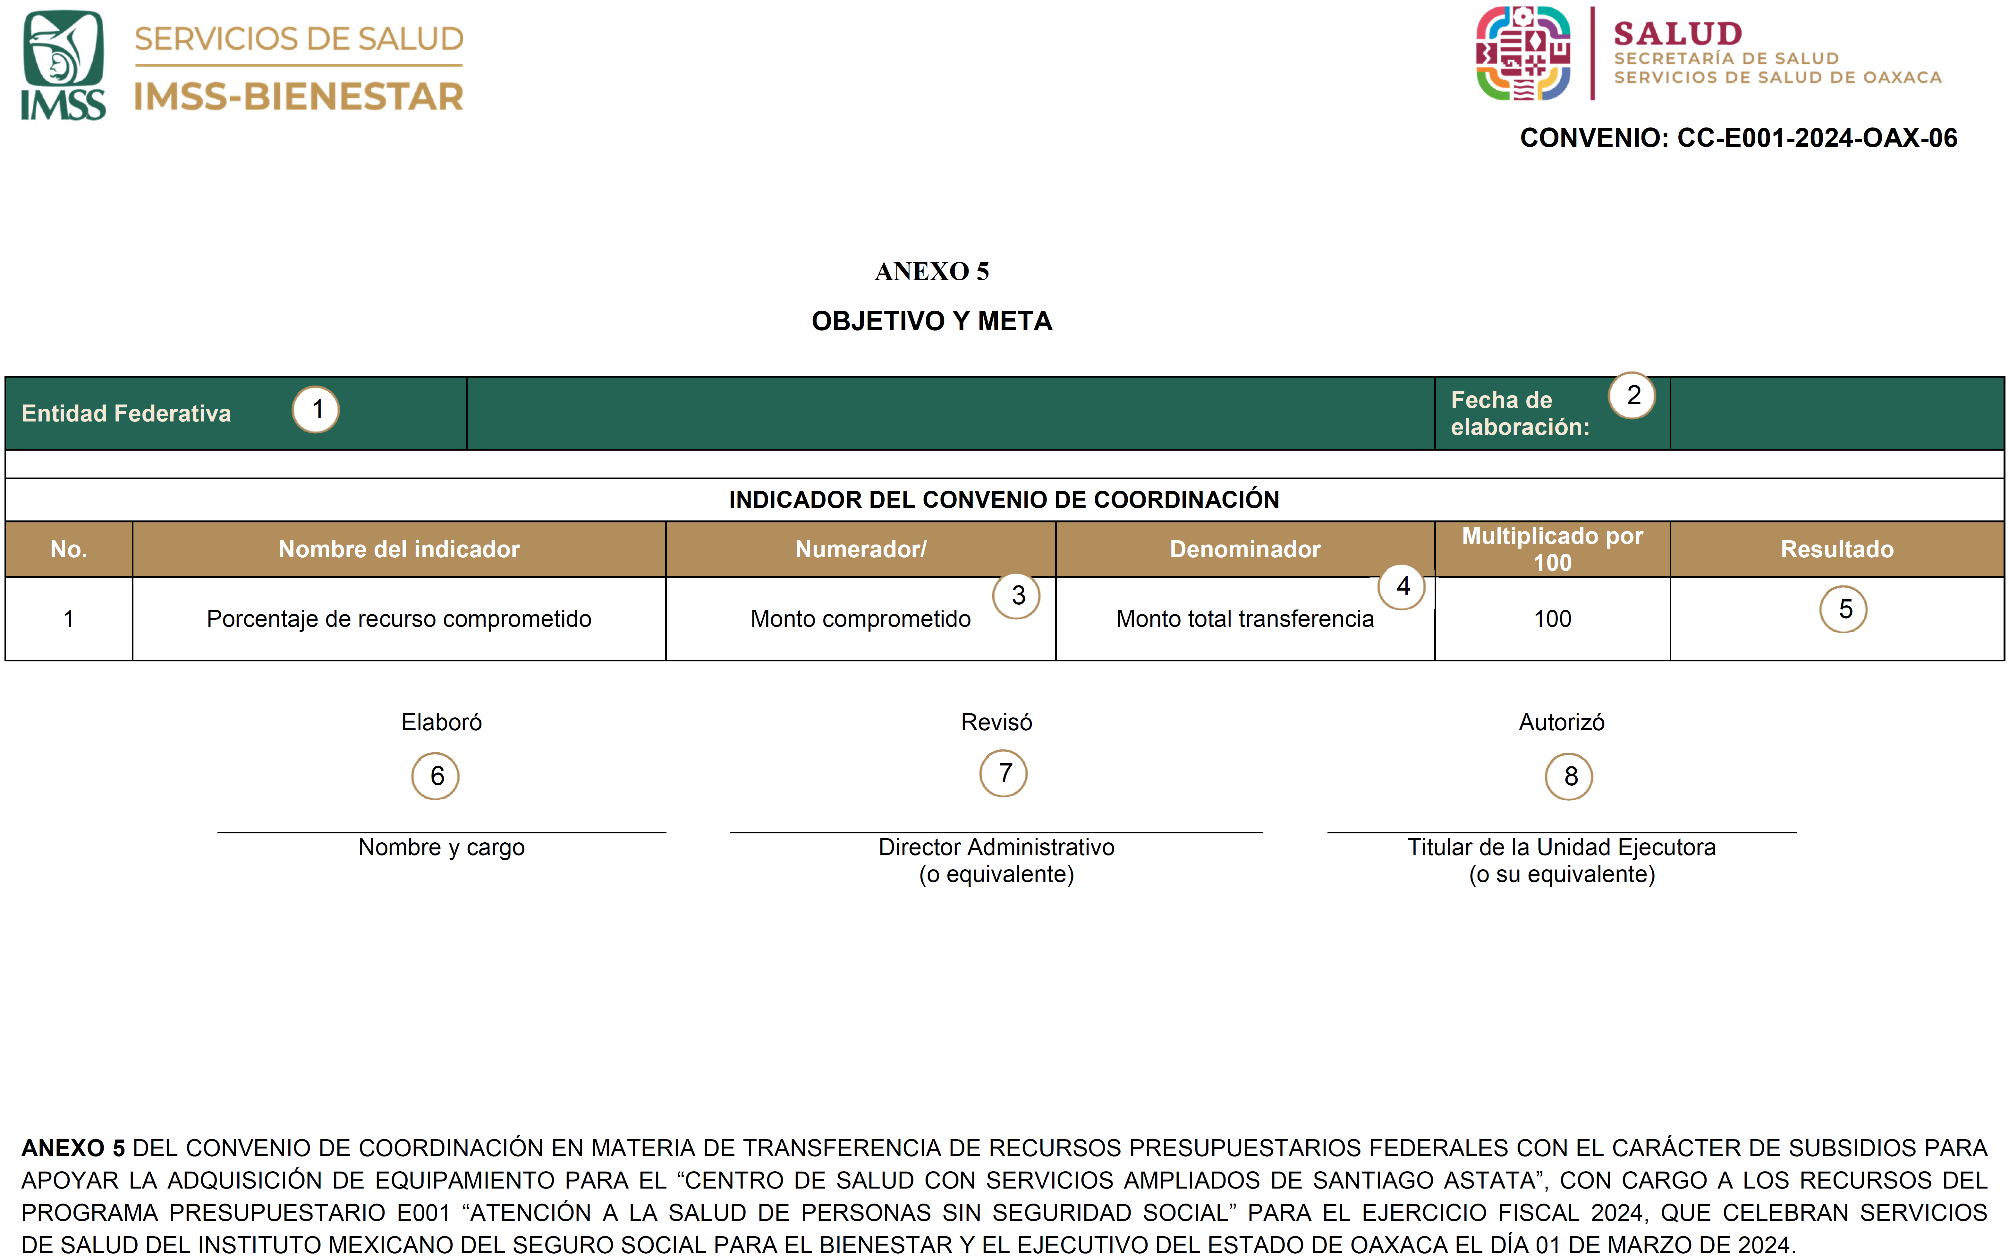Click circled number 1 beside Entidad Federativa
This screenshot has width=2009, height=1259.
pos(316,410)
